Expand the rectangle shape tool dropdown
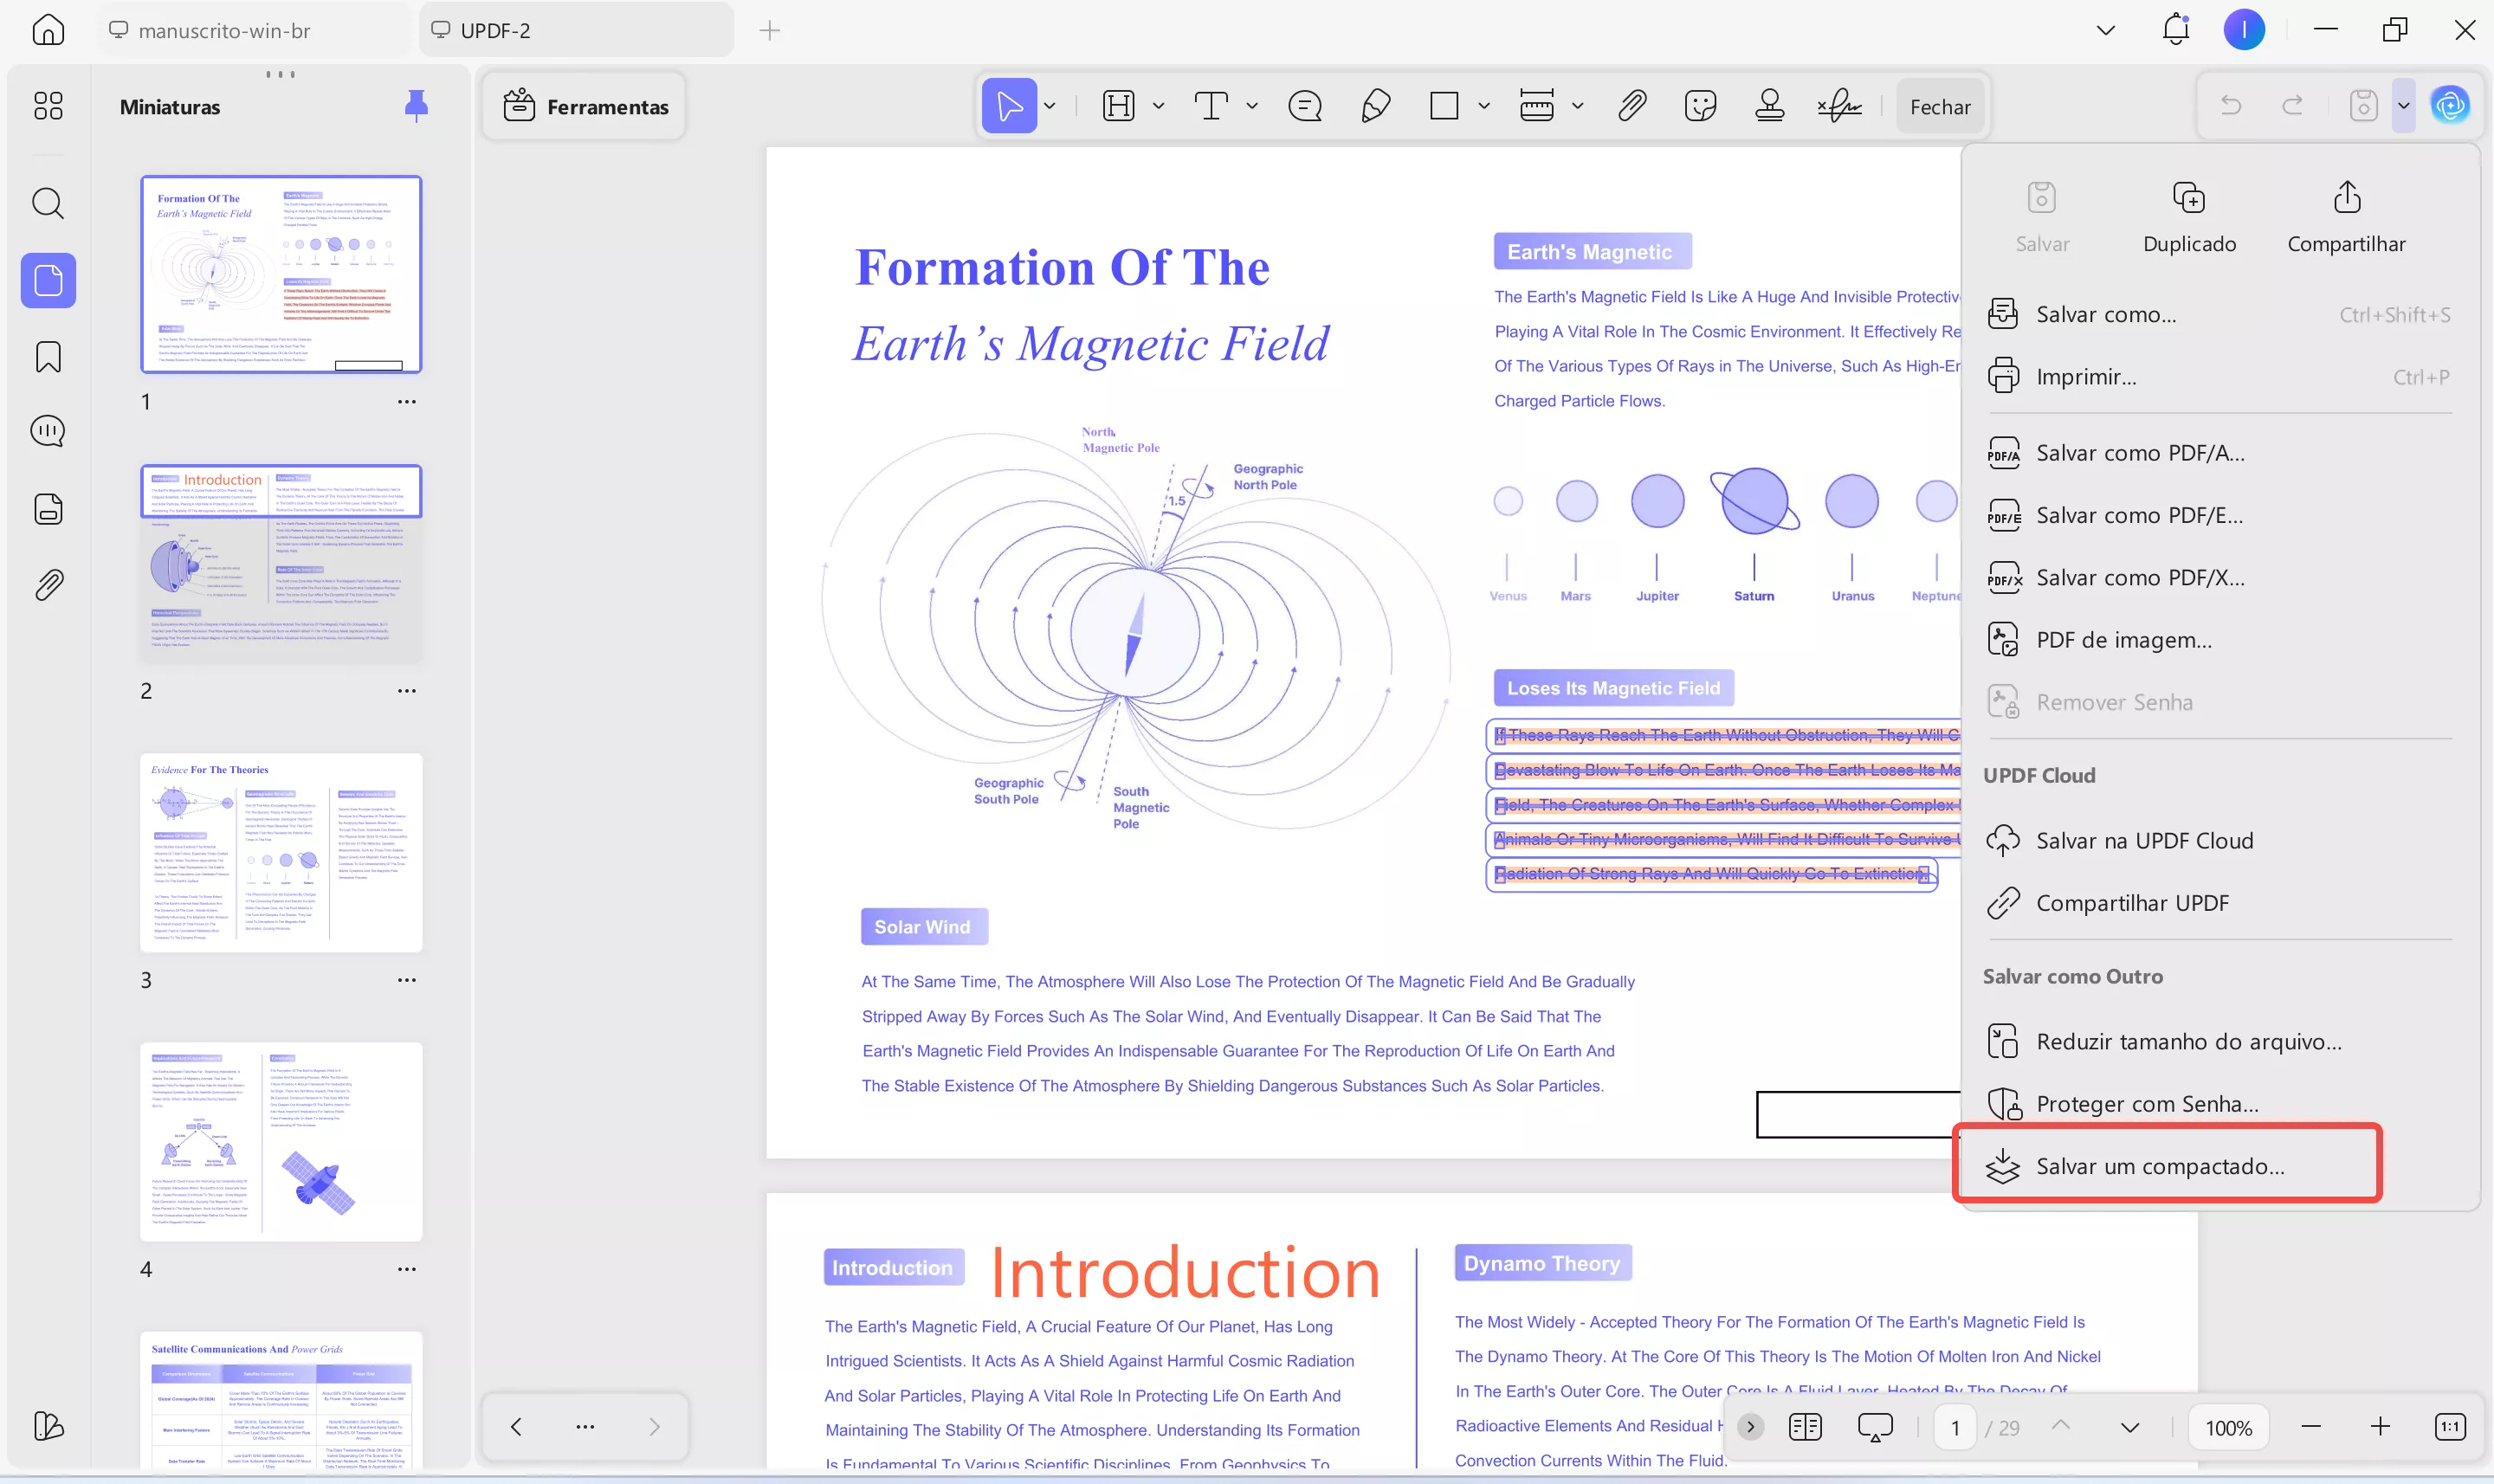Viewport: 2494px width, 1484px height. coord(1484,106)
